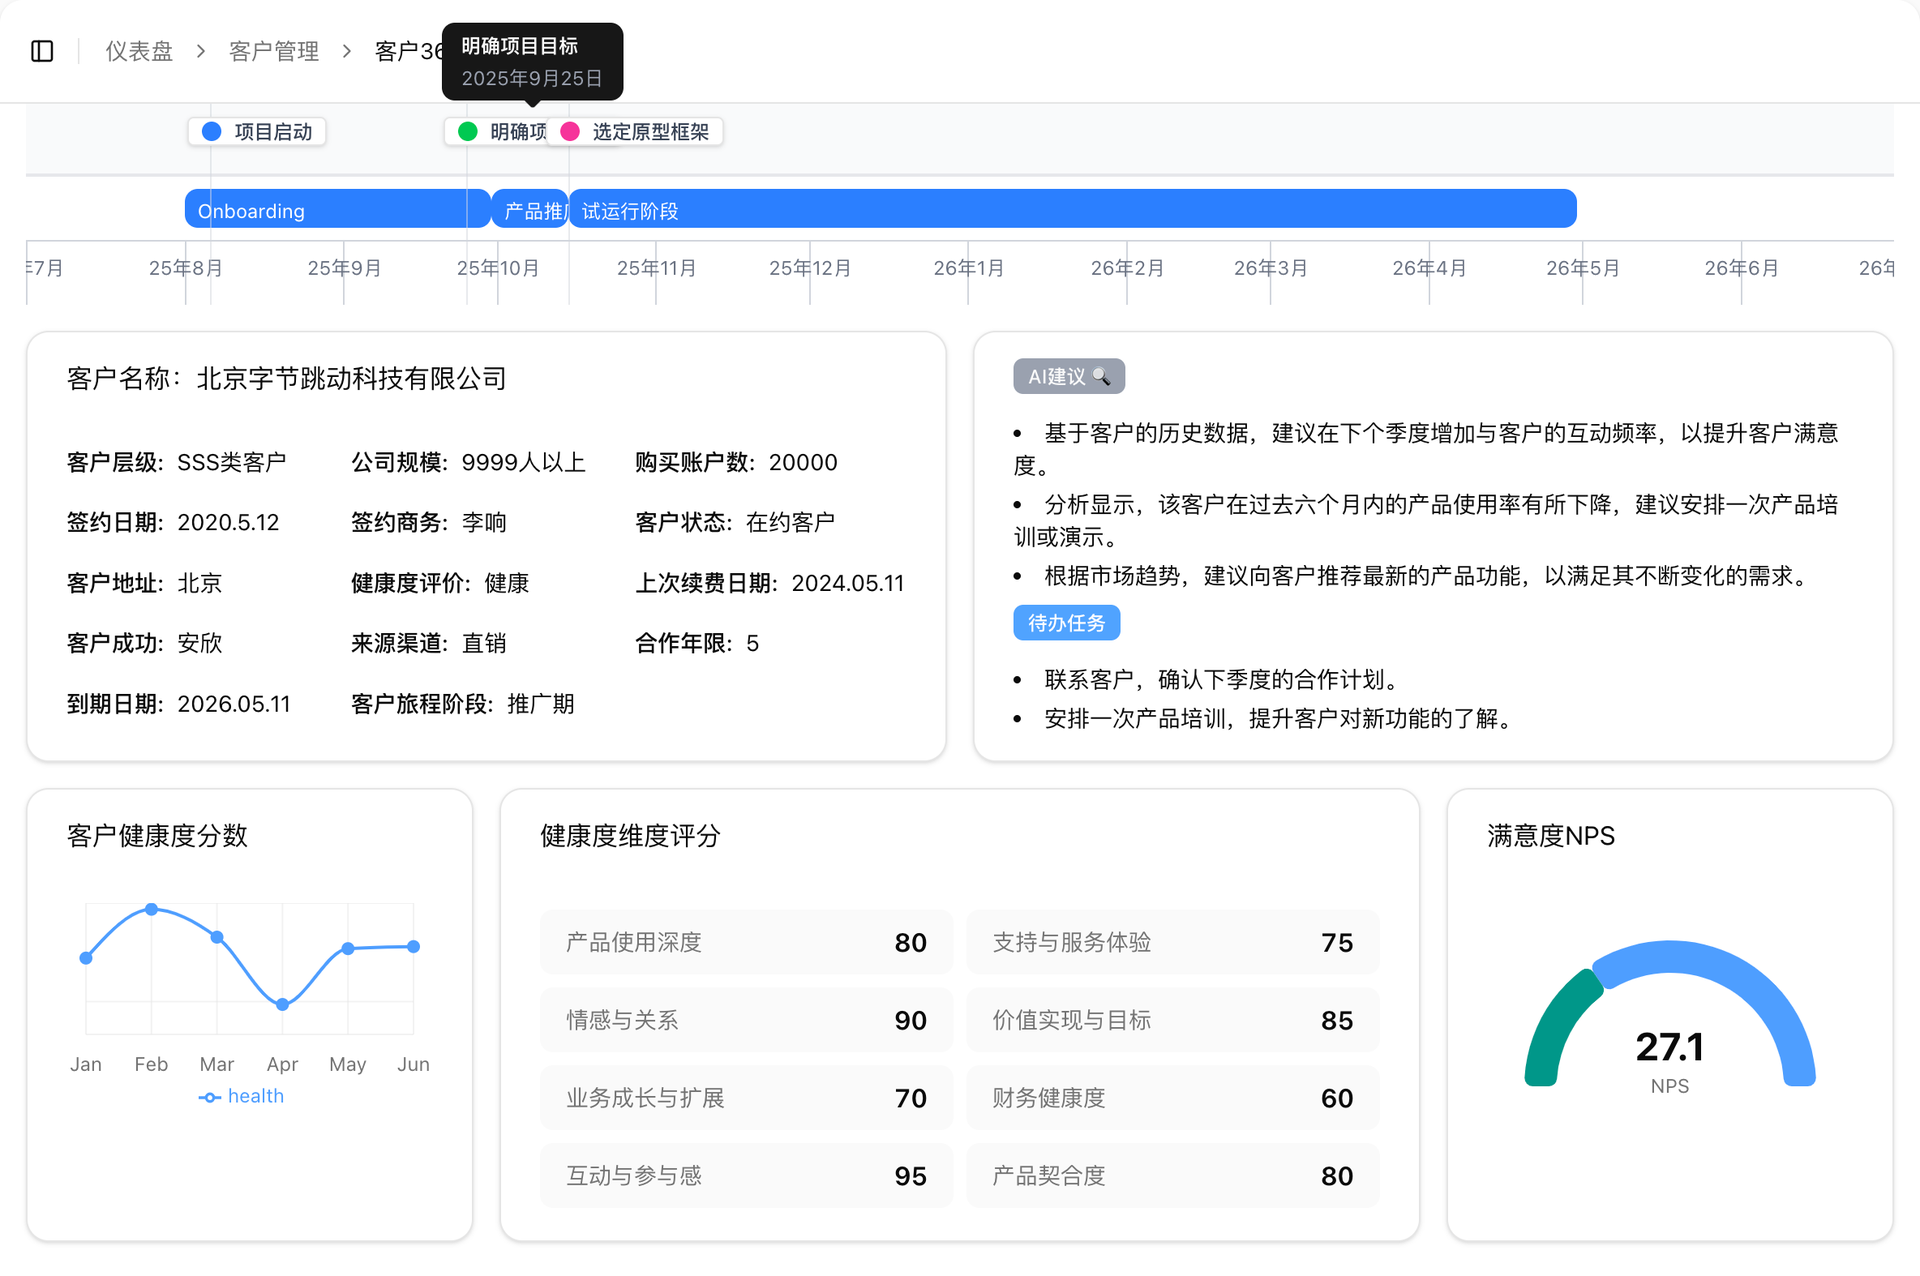Image resolution: width=1920 pixels, height=1276 pixels.
Task: Click the Onboarding phase bar
Action: coord(330,210)
